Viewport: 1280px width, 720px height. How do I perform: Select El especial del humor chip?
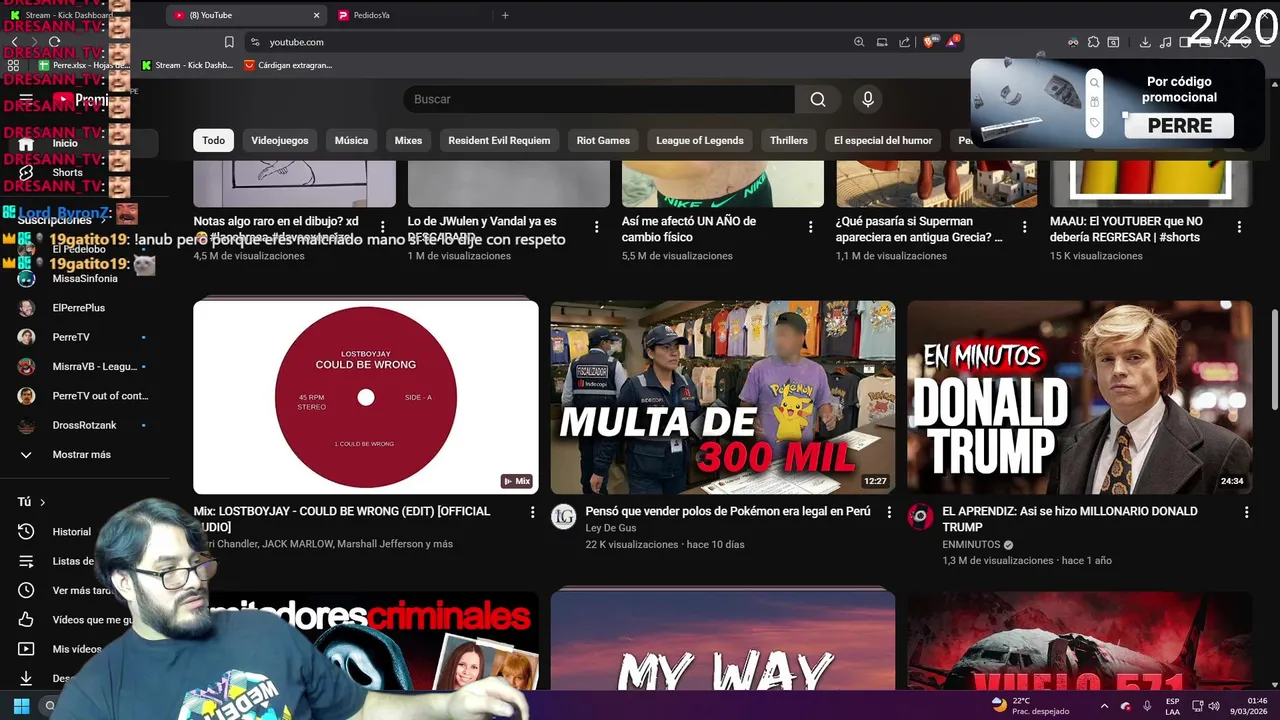(x=883, y=140)
